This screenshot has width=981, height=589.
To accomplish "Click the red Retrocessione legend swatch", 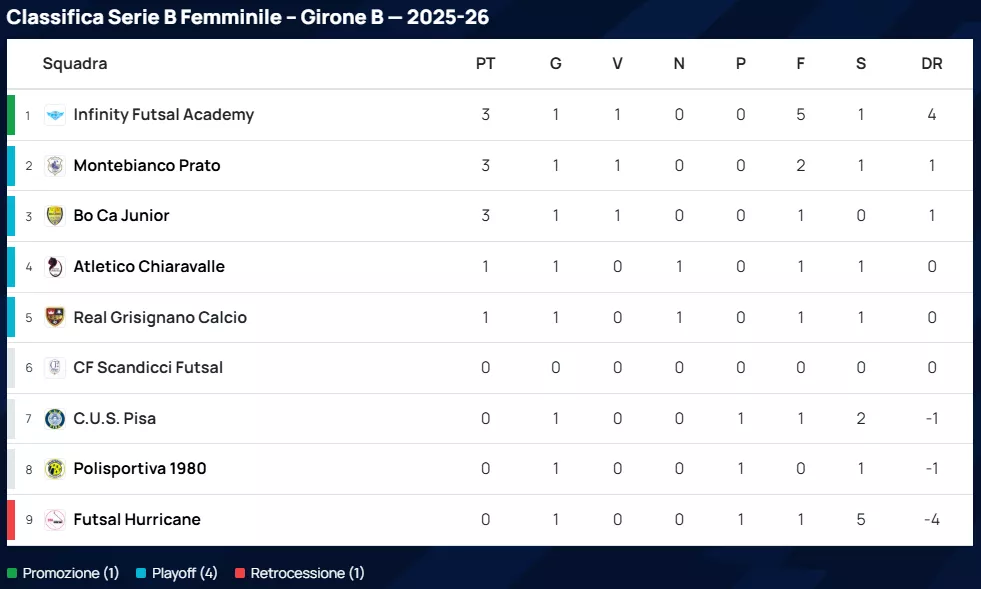I will click(x=240, y=574).
